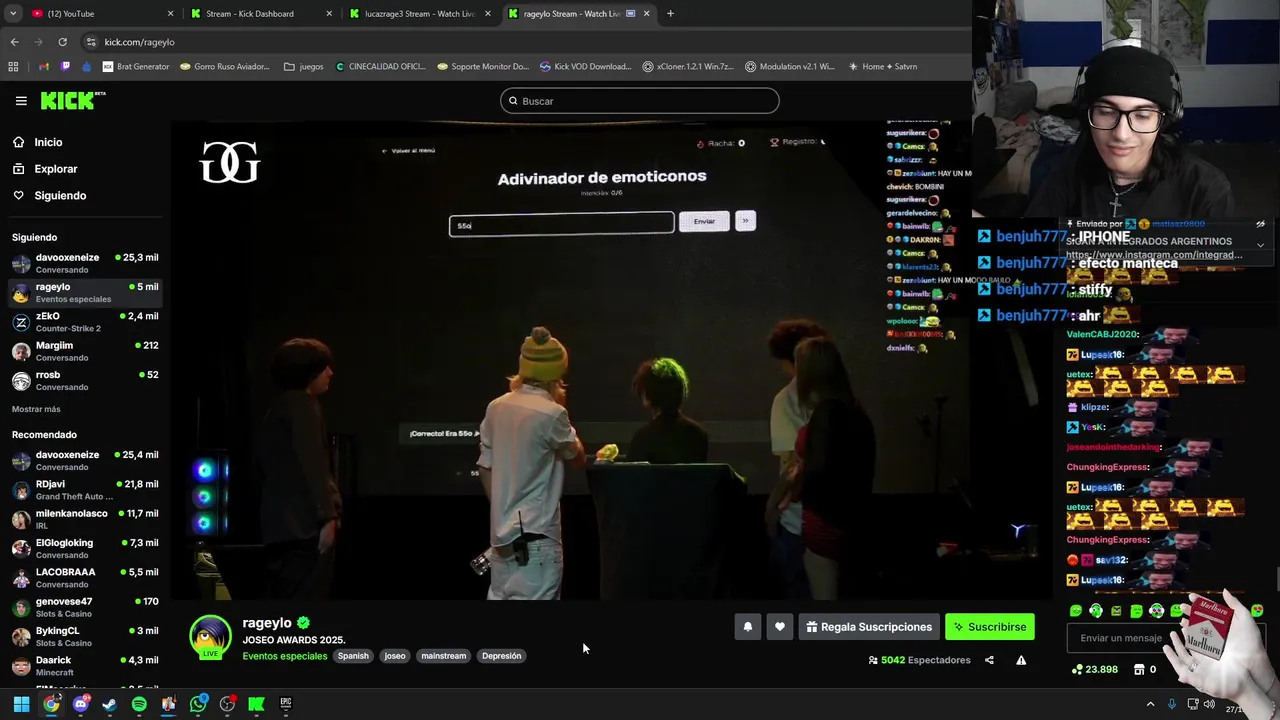View the 23.898 channel points balance

(1095, 670)
